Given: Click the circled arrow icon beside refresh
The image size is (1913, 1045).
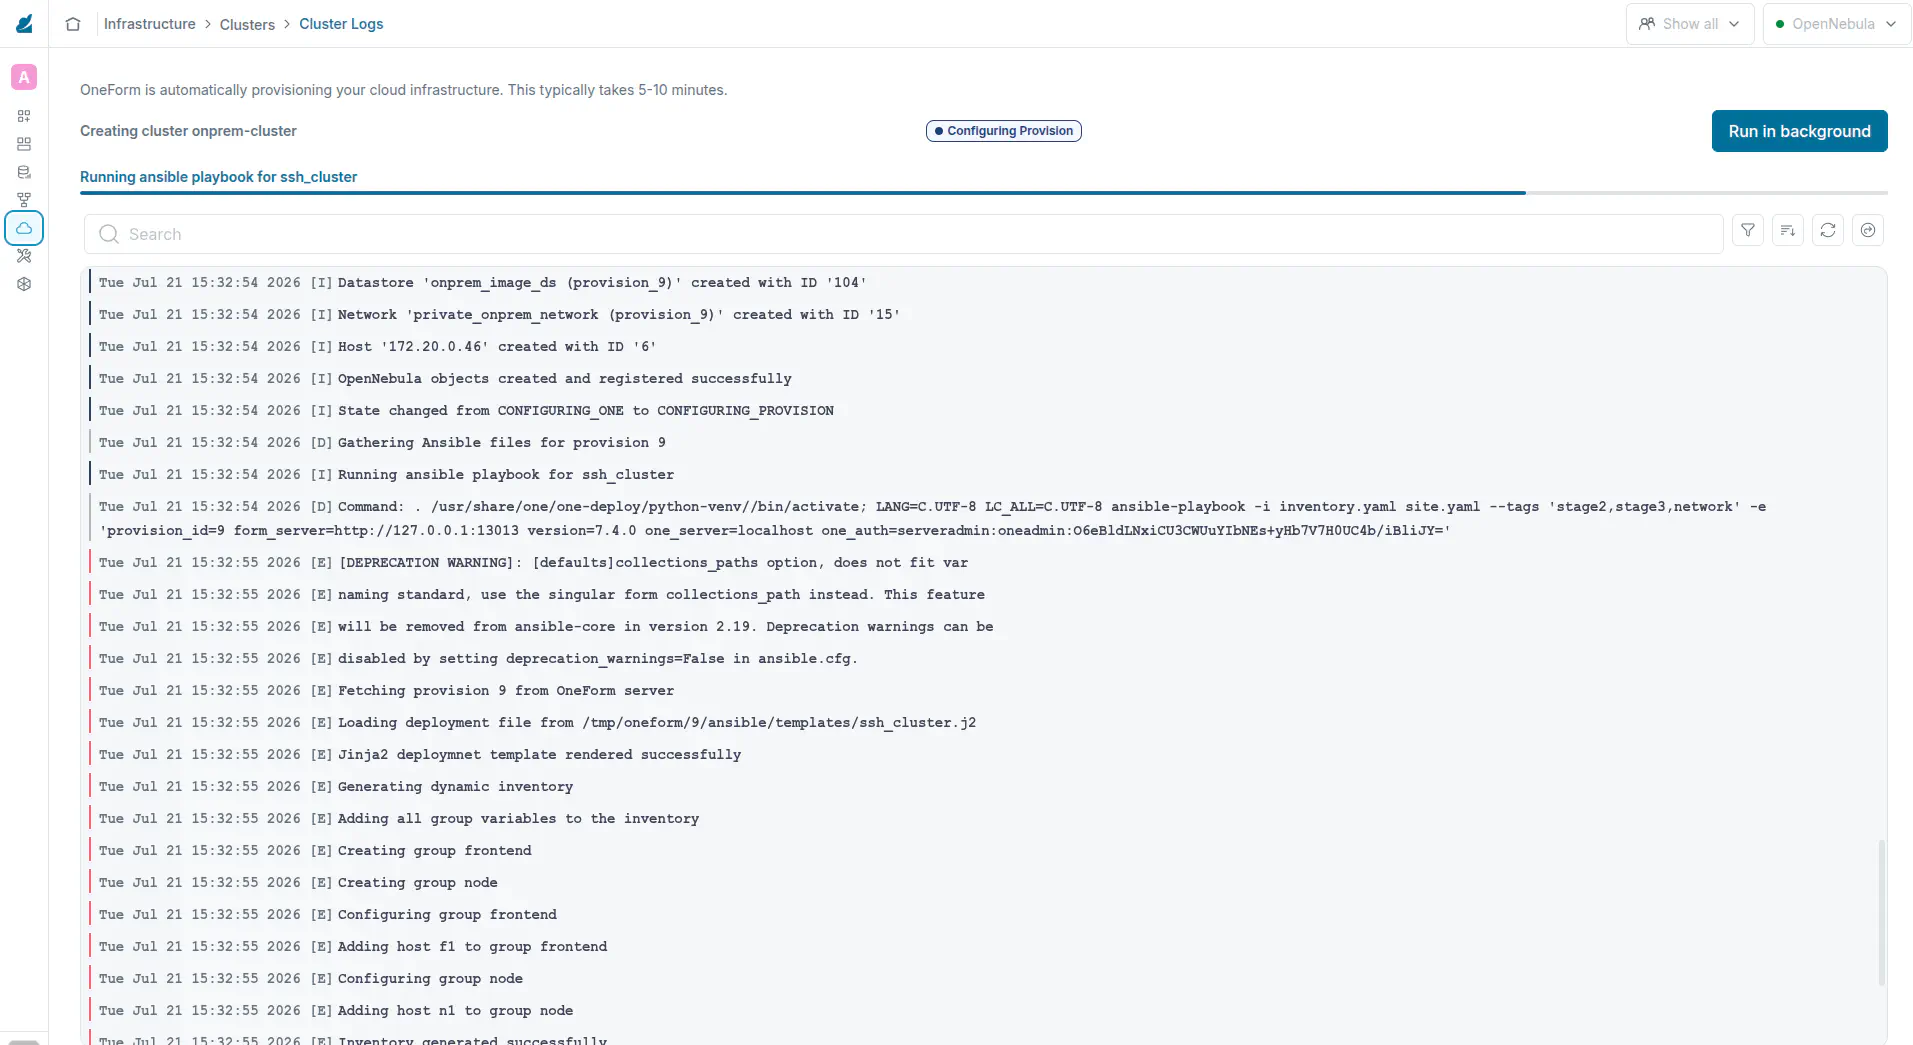Looking at the screenshot, I should point(1868,230).
